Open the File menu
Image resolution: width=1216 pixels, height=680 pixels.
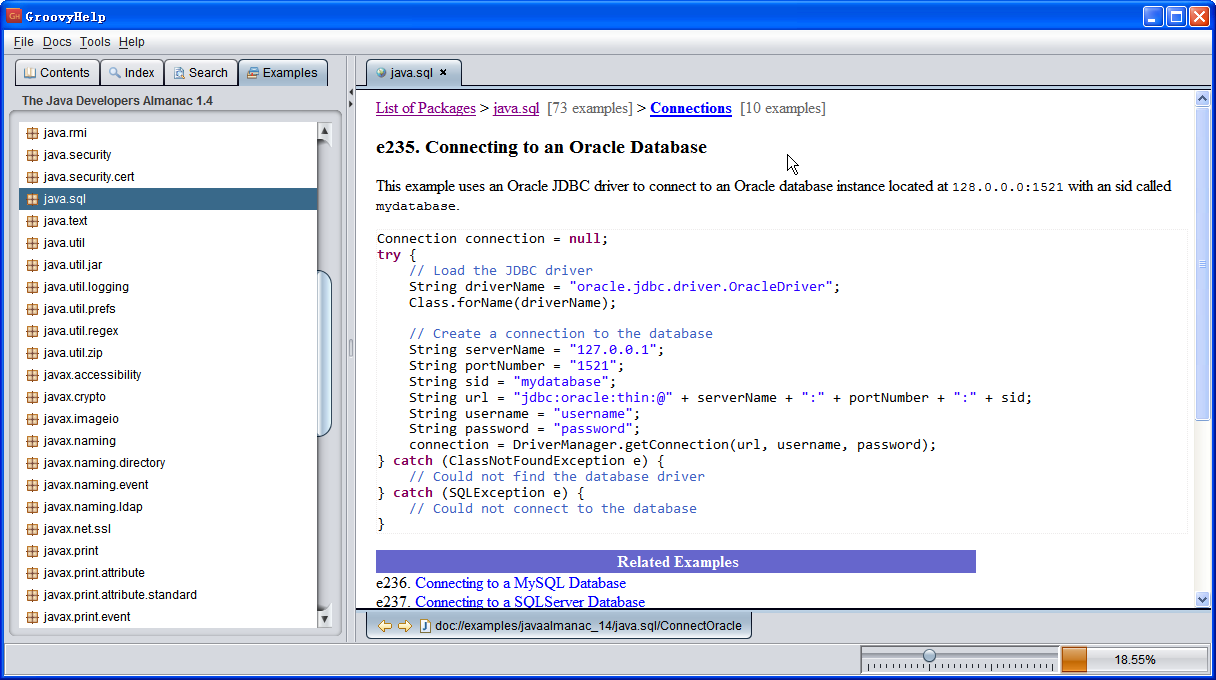coord(24,42)
